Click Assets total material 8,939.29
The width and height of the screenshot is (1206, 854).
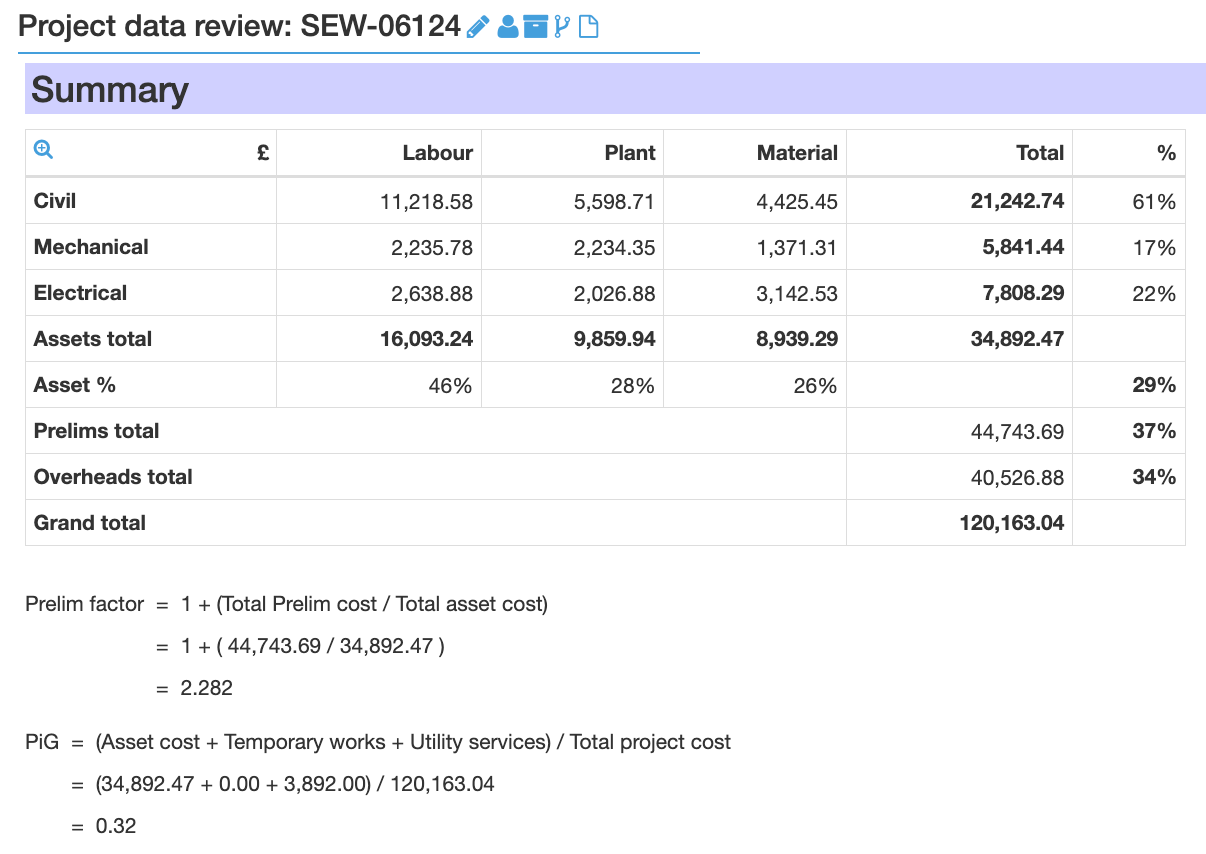pos(796,339)
